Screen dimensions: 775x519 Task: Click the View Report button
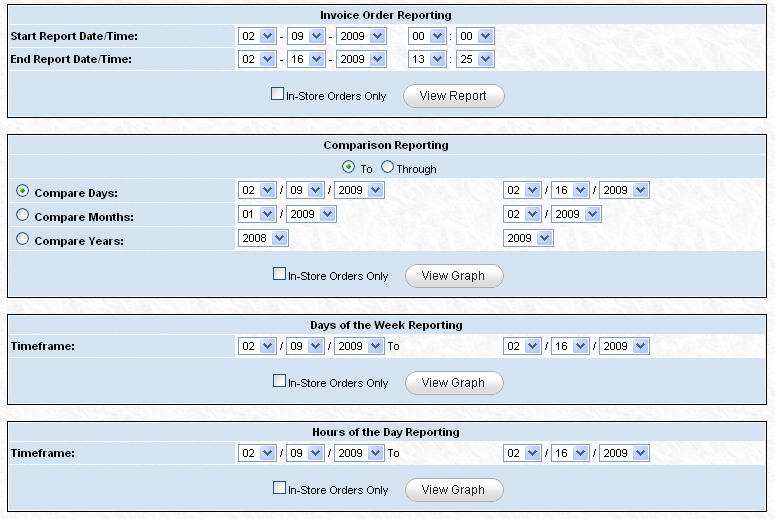point(454,96)
